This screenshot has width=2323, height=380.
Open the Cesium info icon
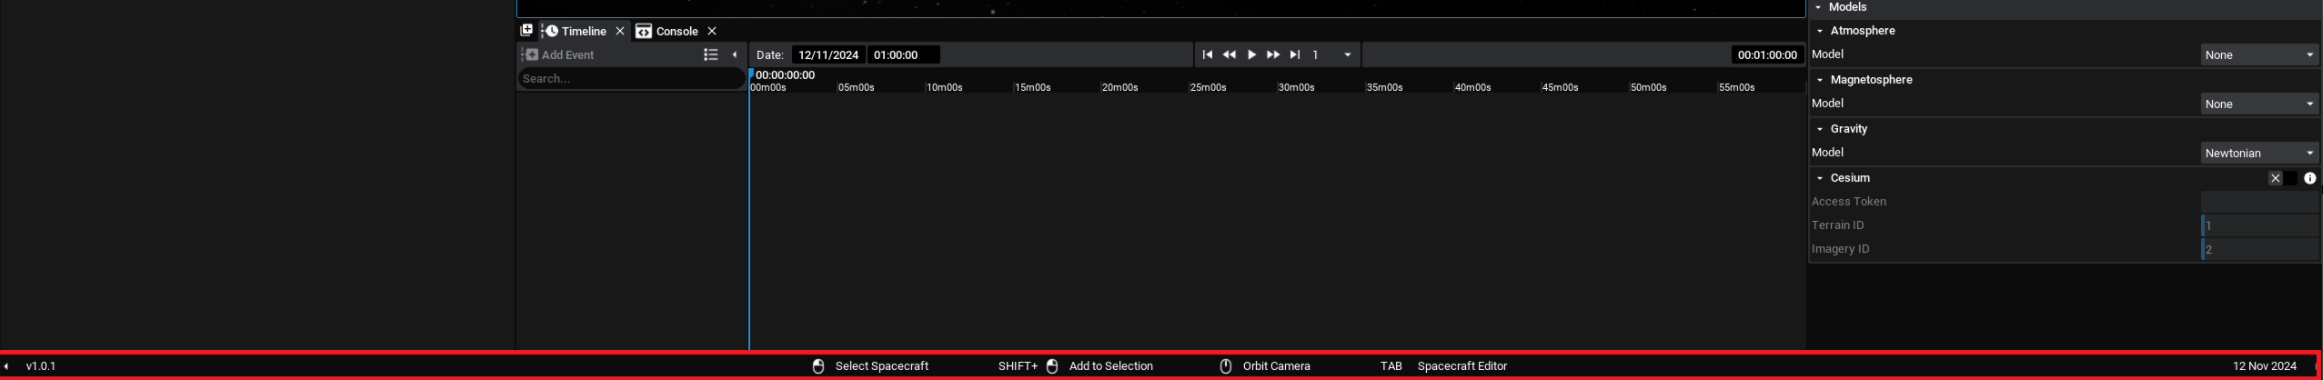click(2310, 178)
